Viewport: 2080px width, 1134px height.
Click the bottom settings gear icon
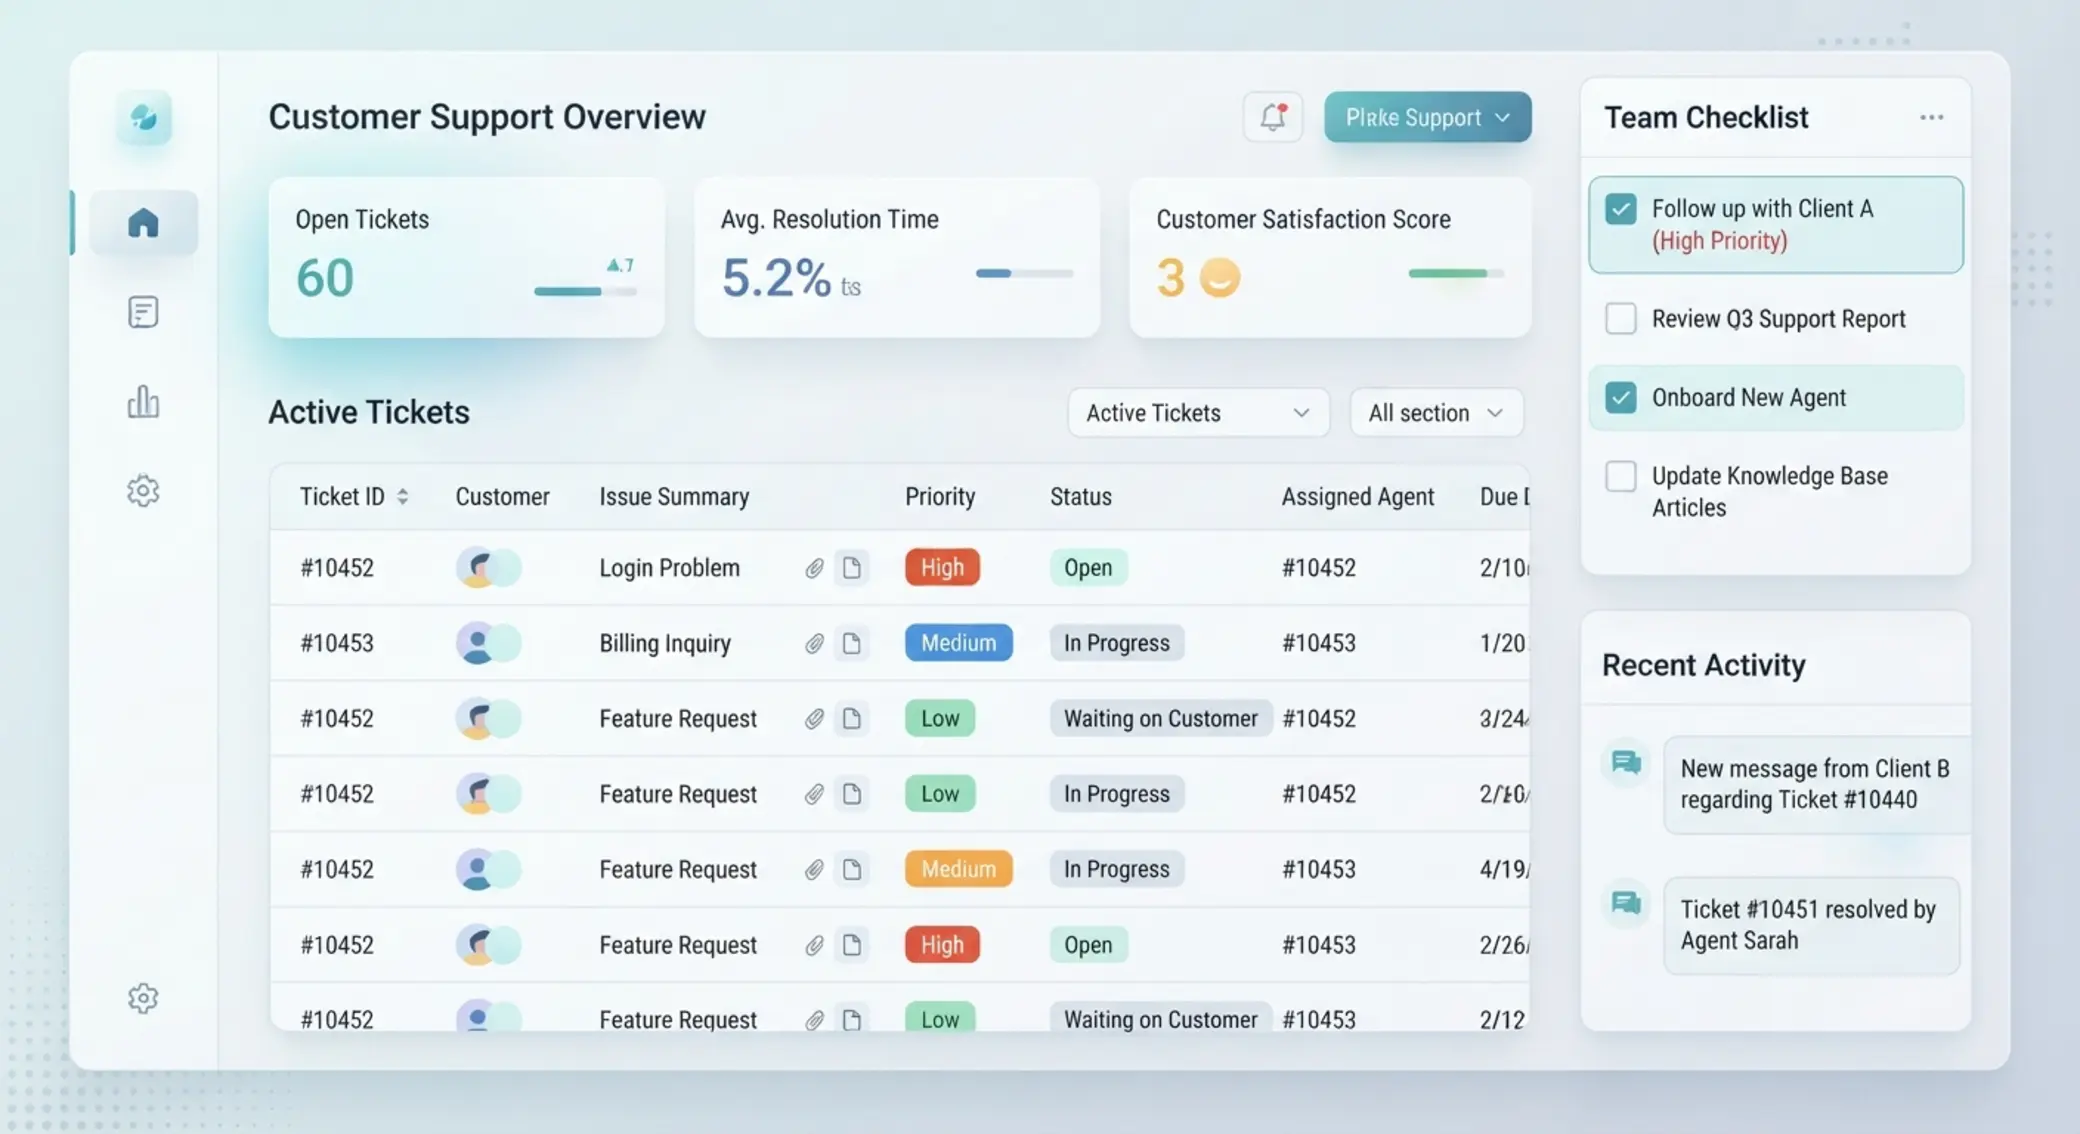coord(143,998)
